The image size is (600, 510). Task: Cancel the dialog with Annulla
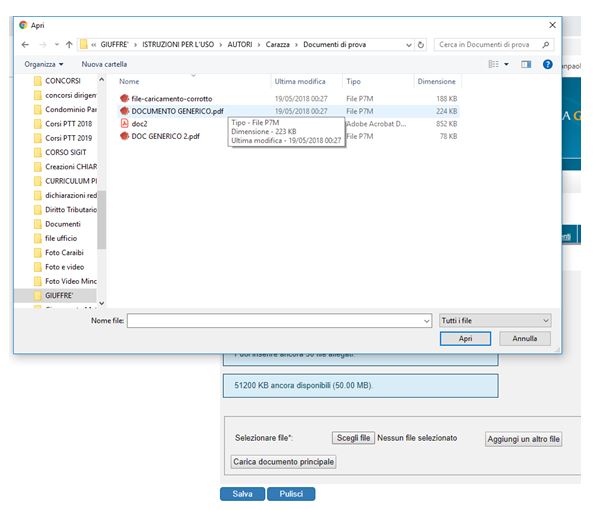click(525, 339)
